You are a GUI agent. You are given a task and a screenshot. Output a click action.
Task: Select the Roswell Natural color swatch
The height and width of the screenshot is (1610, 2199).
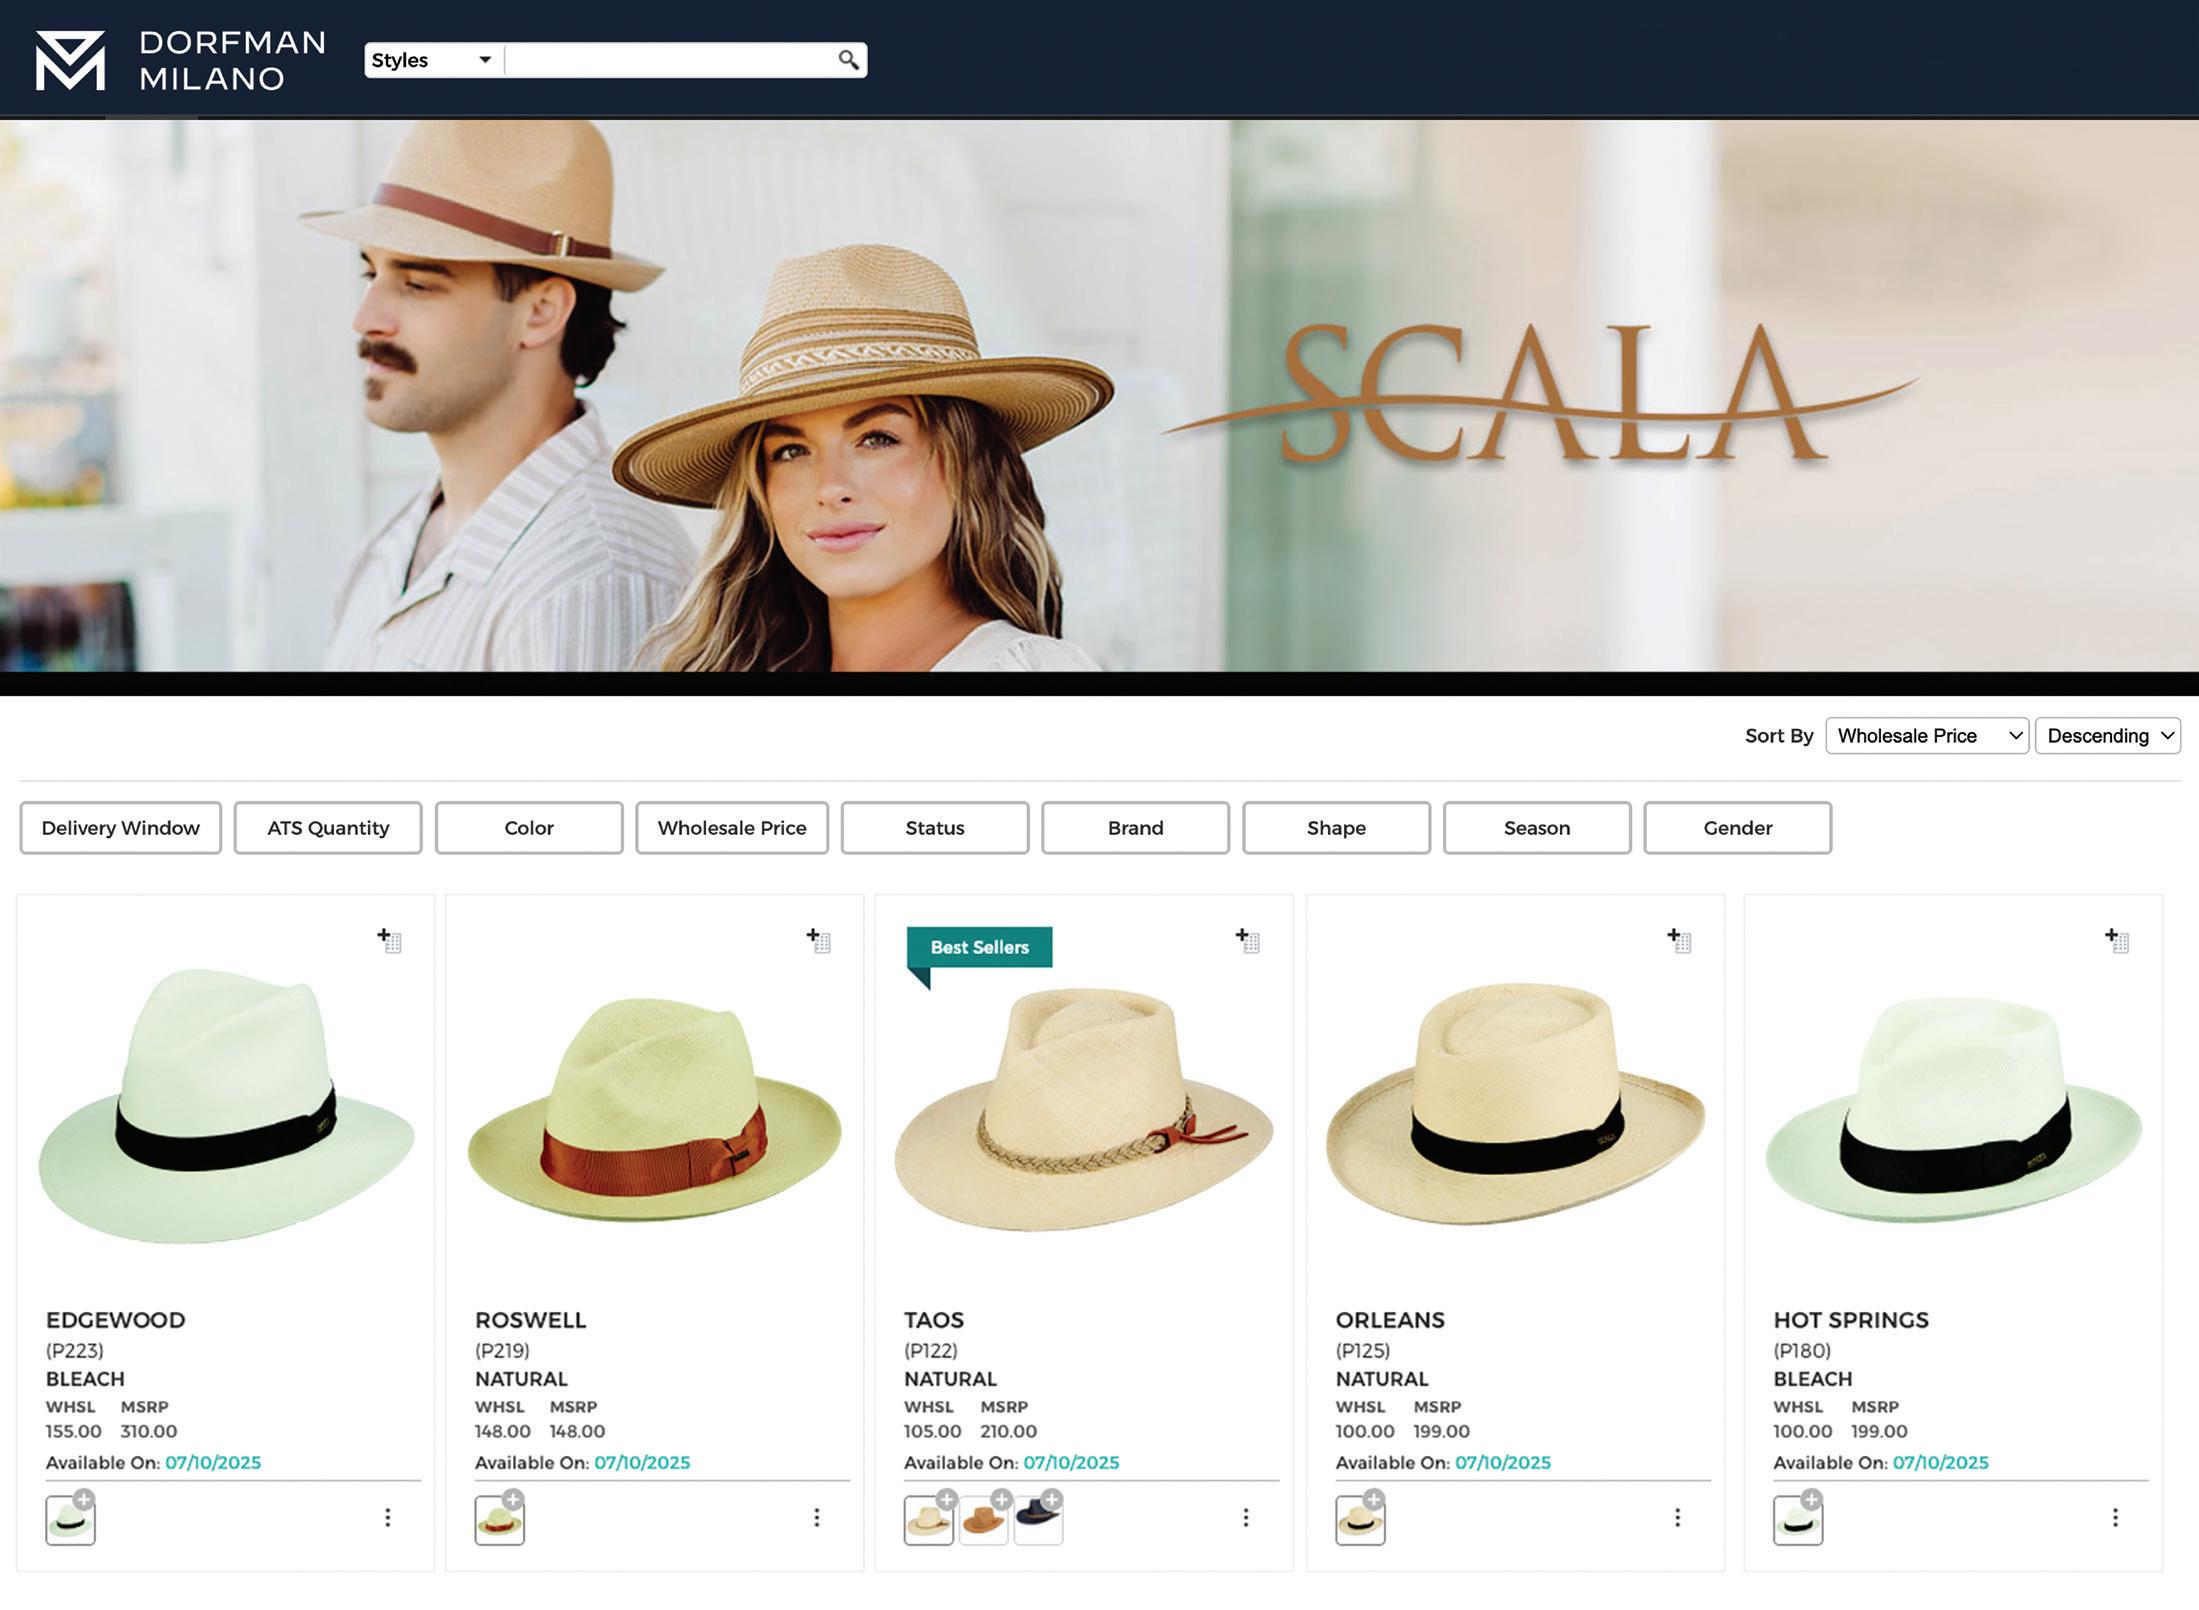pos(499,1521)
